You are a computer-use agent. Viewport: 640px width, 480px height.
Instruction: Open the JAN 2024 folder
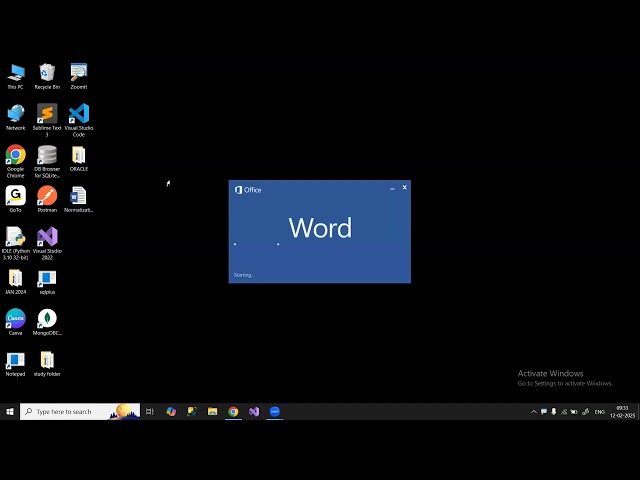tap(16, 282)
